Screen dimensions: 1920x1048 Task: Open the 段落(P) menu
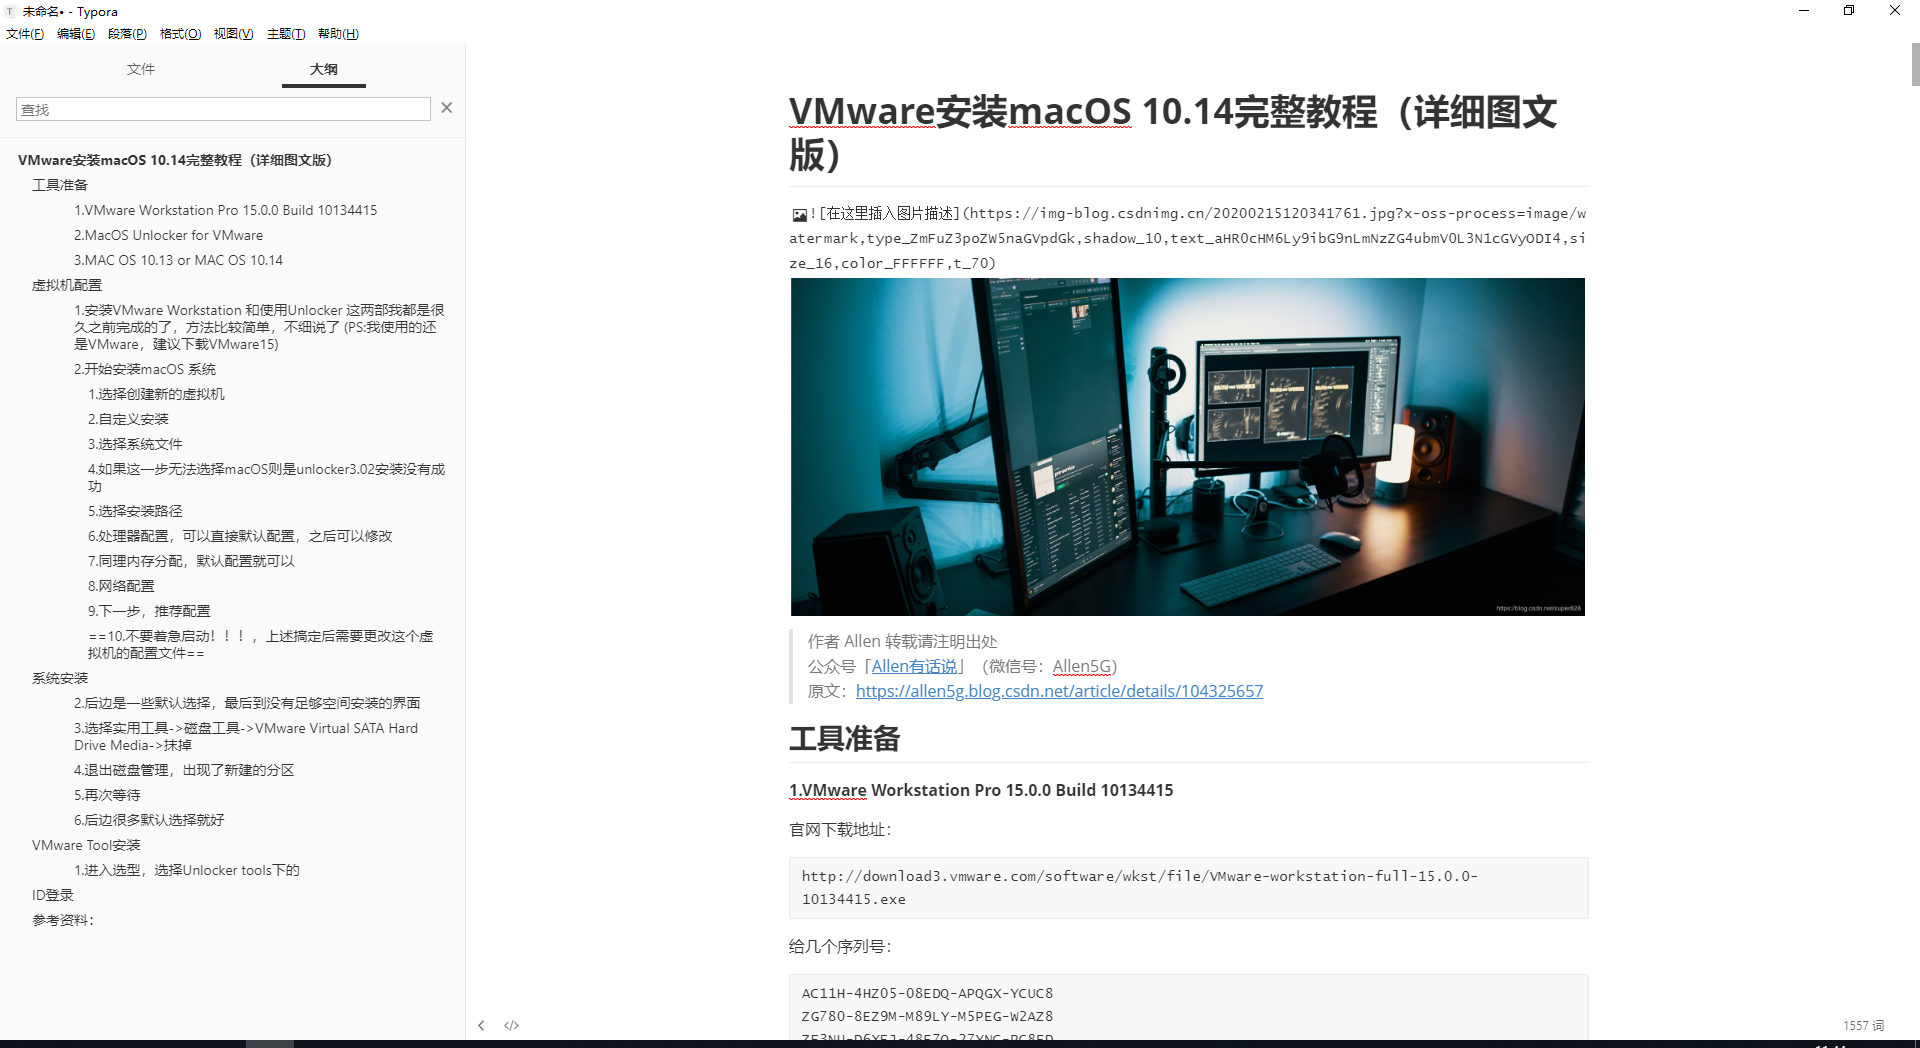click(x=127, y=34)
